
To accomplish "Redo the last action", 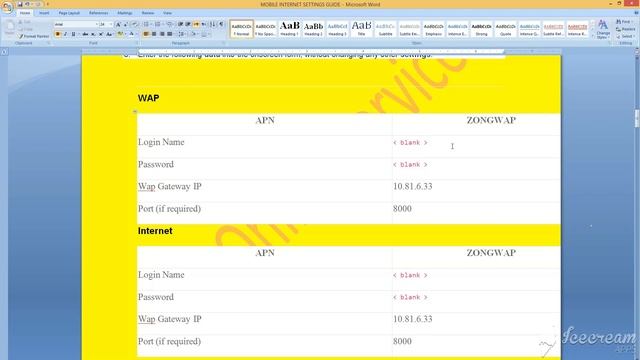I will pos(38,4).
